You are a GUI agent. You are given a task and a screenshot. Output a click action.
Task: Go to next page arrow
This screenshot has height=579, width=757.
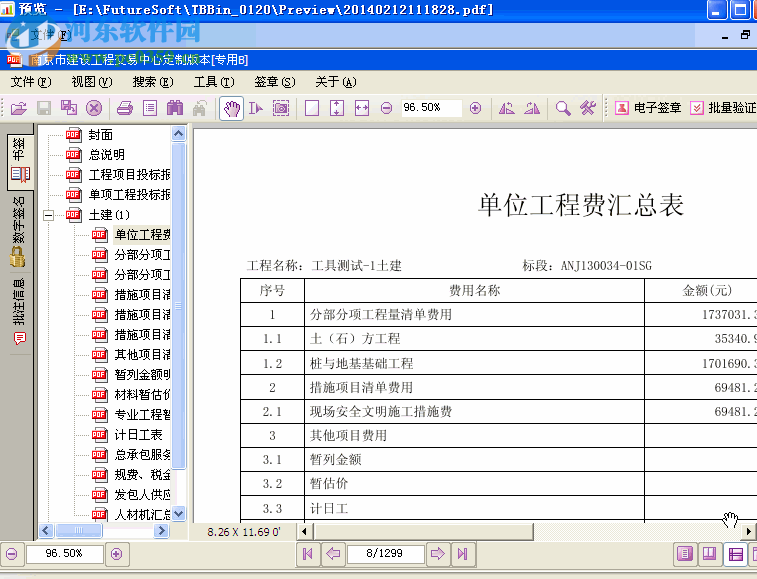click(x=437, y=554)
